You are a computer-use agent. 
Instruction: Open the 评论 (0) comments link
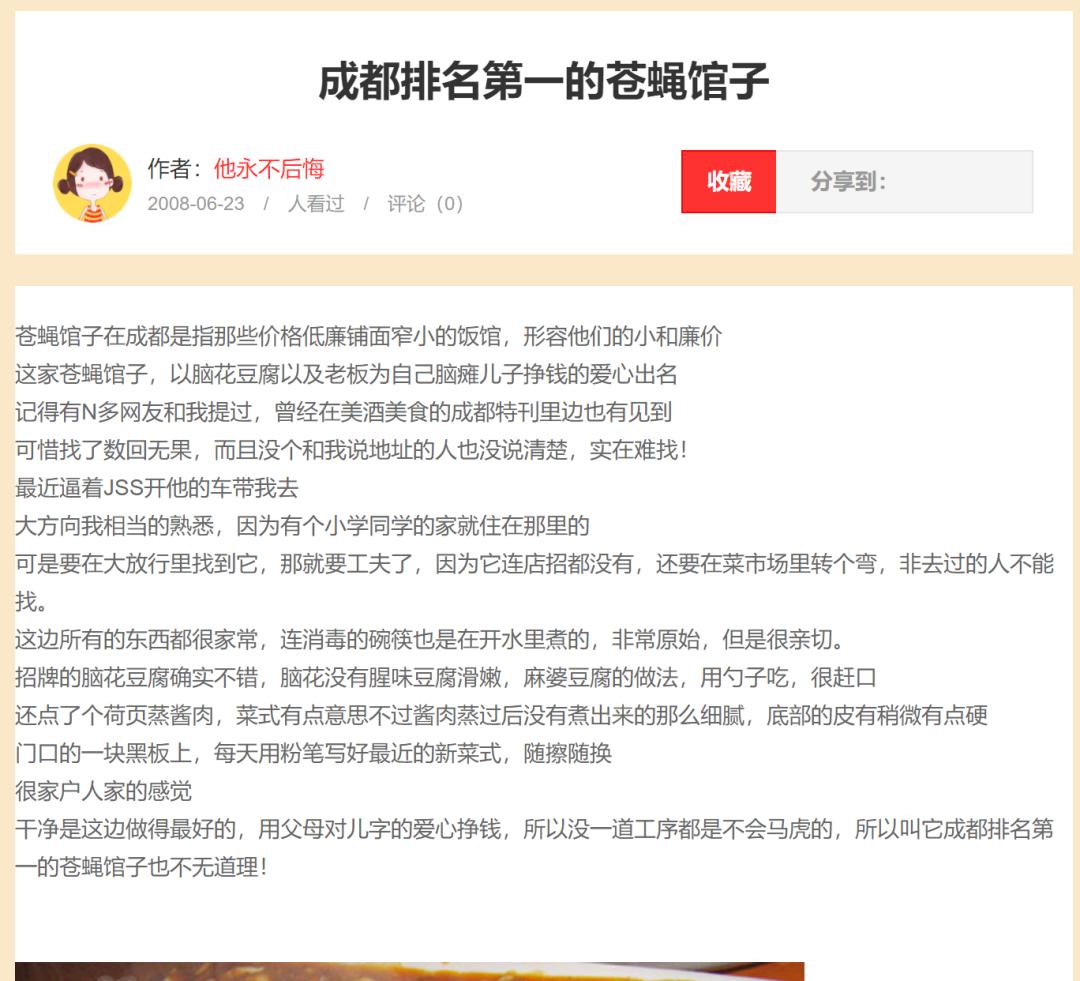tap(425, 204)
